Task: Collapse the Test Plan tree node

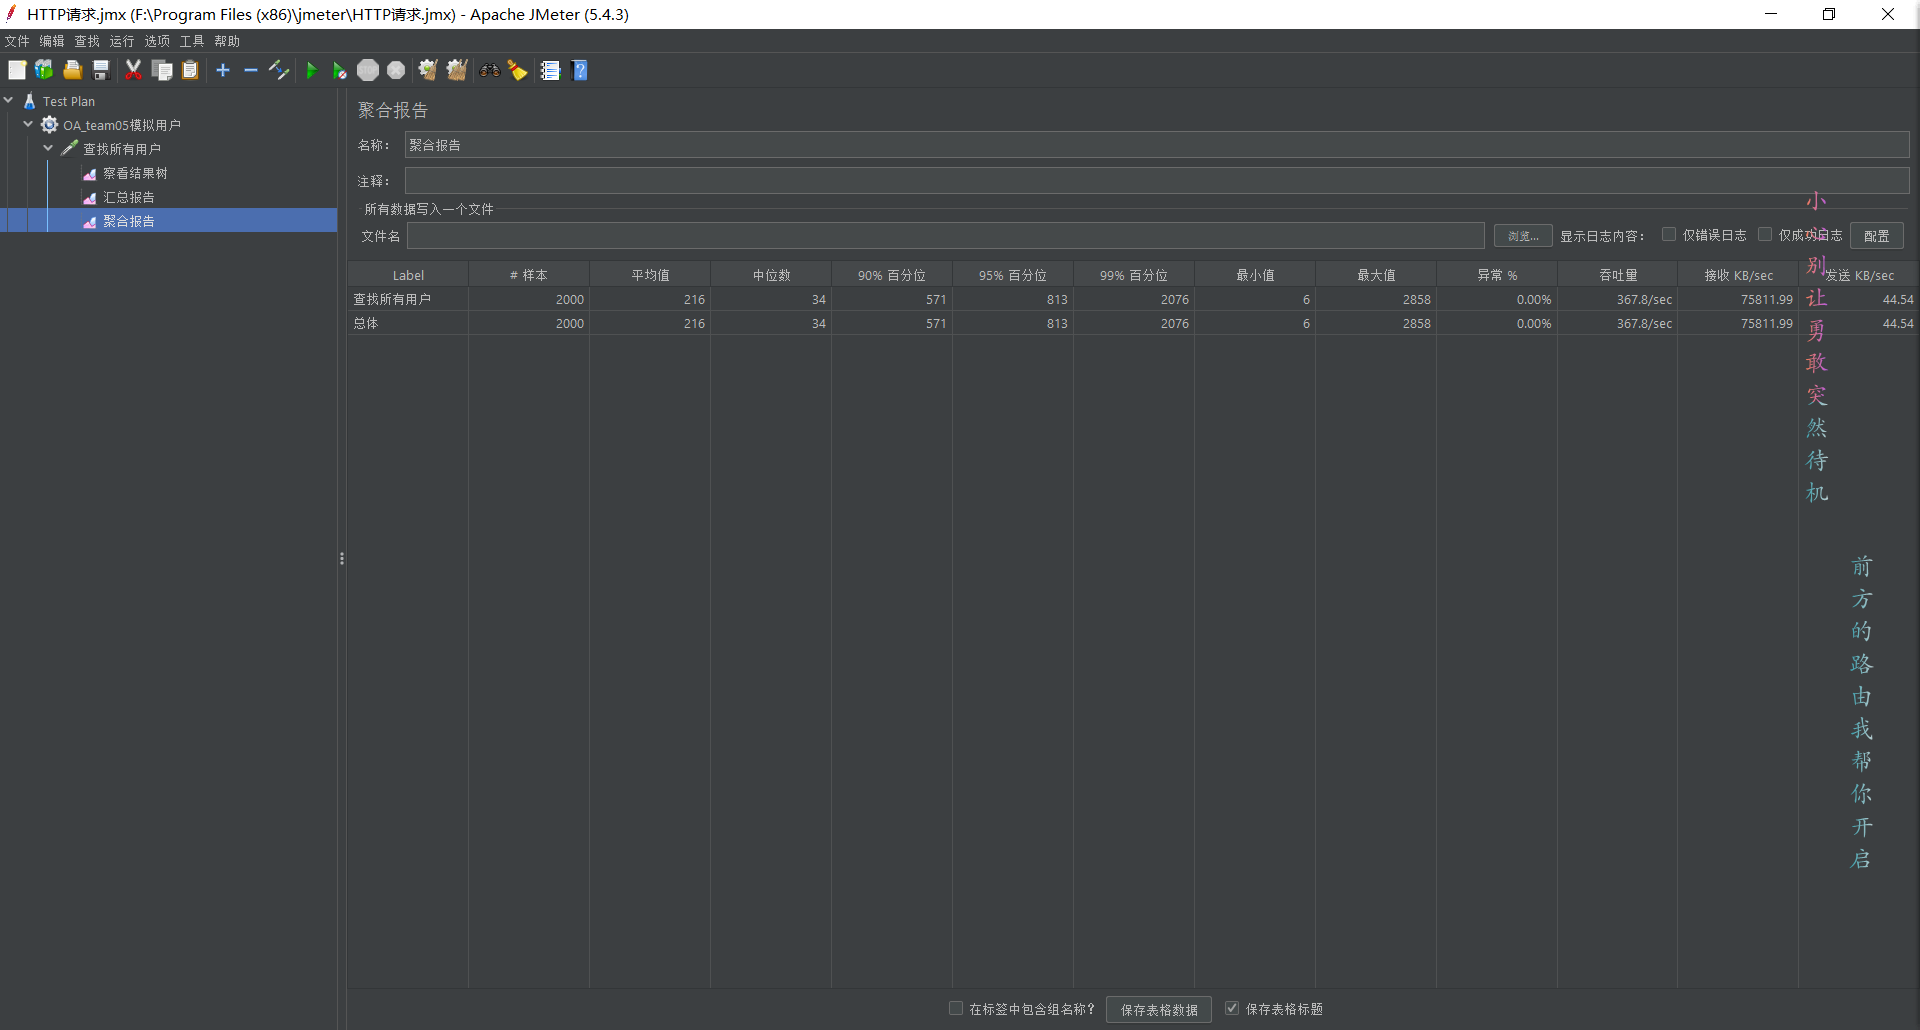Action: point(9,101)
